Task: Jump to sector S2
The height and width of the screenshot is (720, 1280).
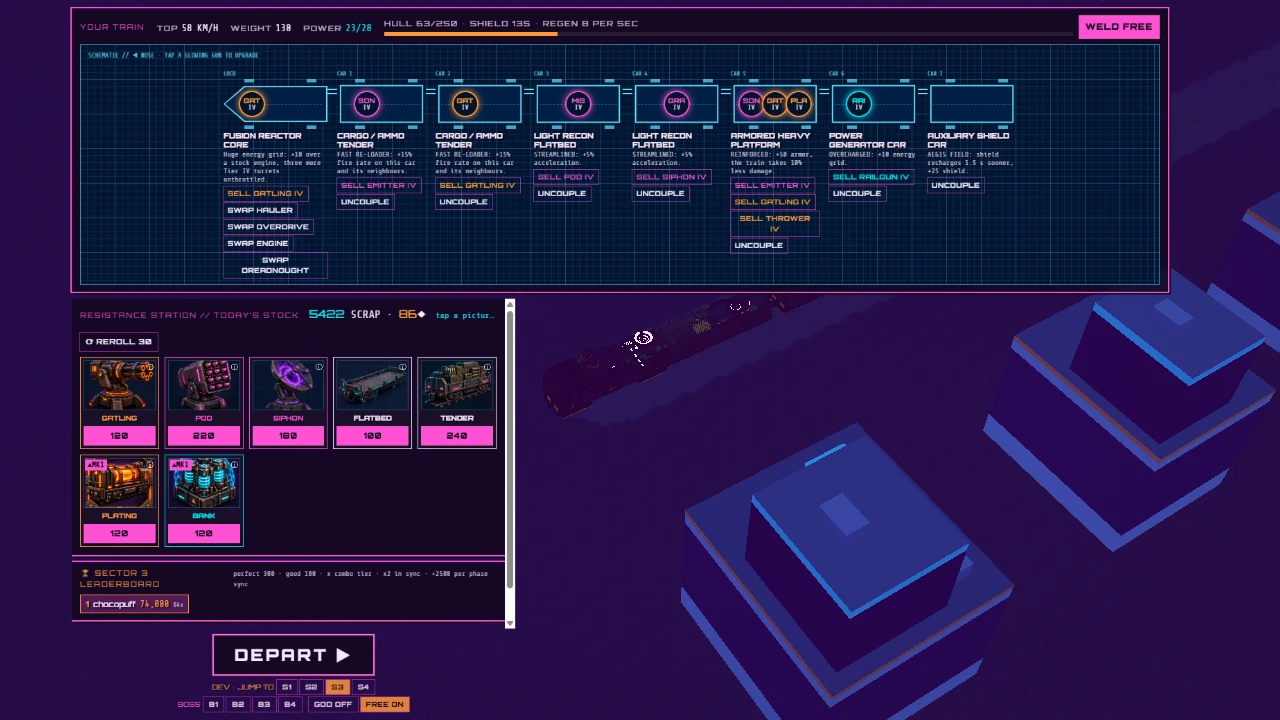Action: (311, 687)
